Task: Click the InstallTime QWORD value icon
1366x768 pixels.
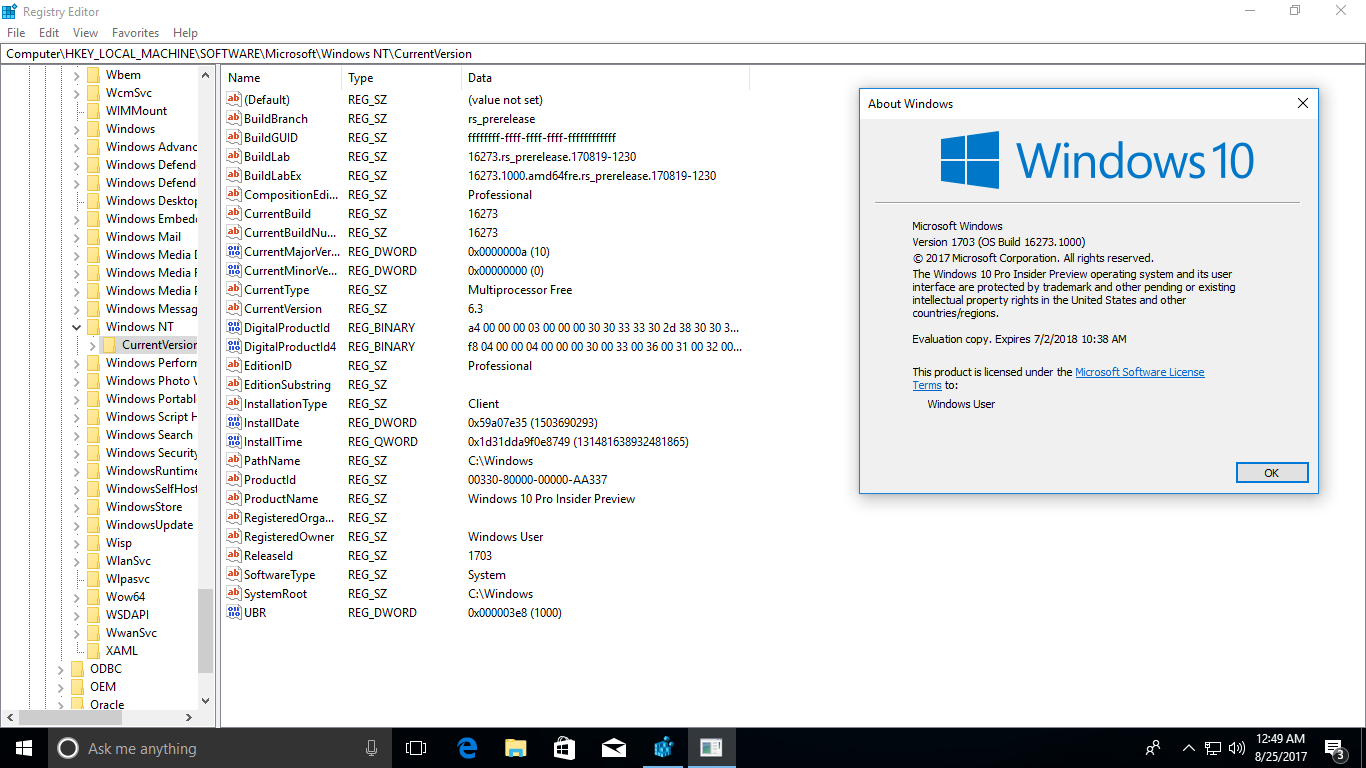Action: (x=234, y=441)
